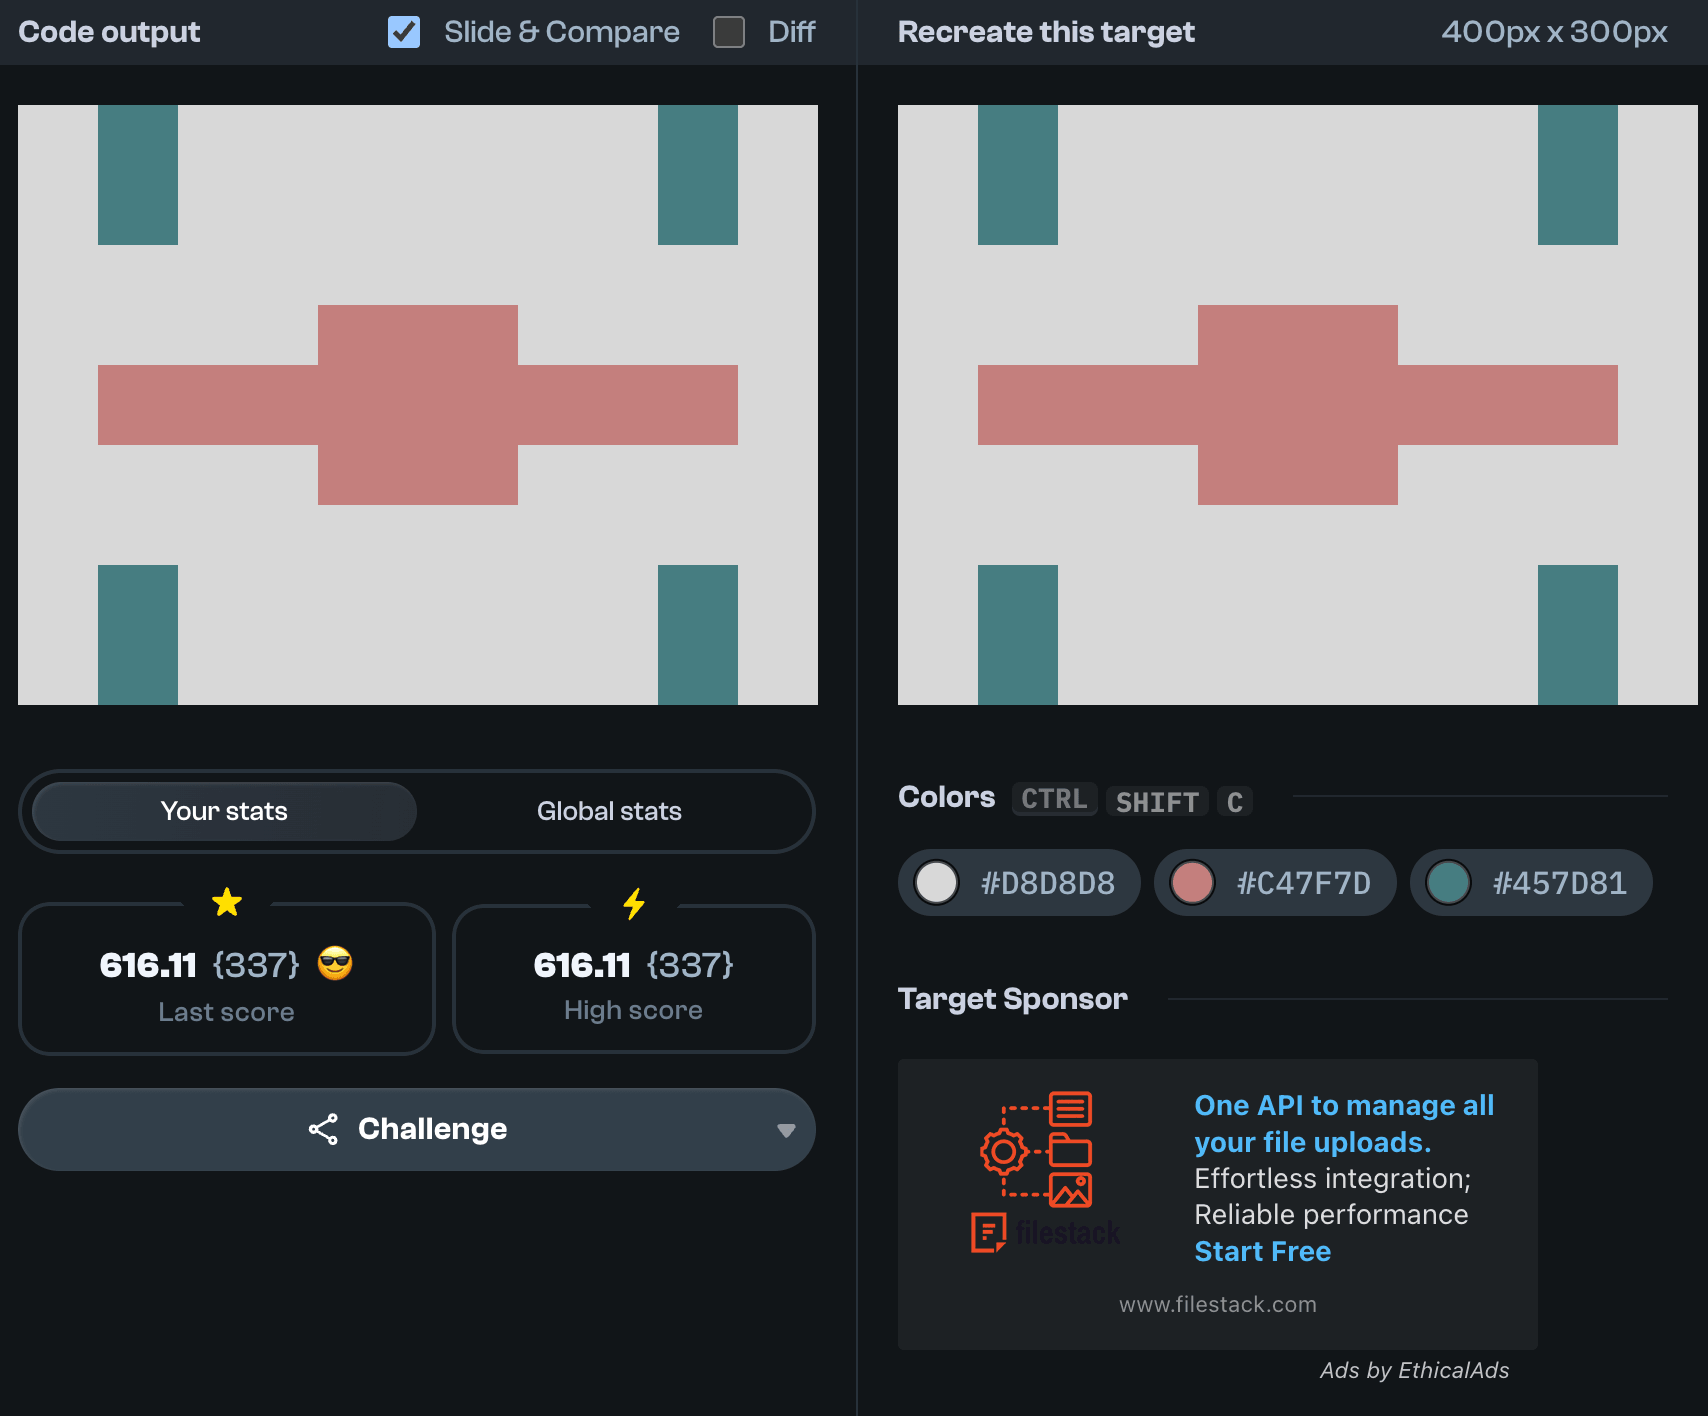Disable the Slide & Compare checkbox
Viewport: 1708px width, 1416px height.
click(404, 32)
